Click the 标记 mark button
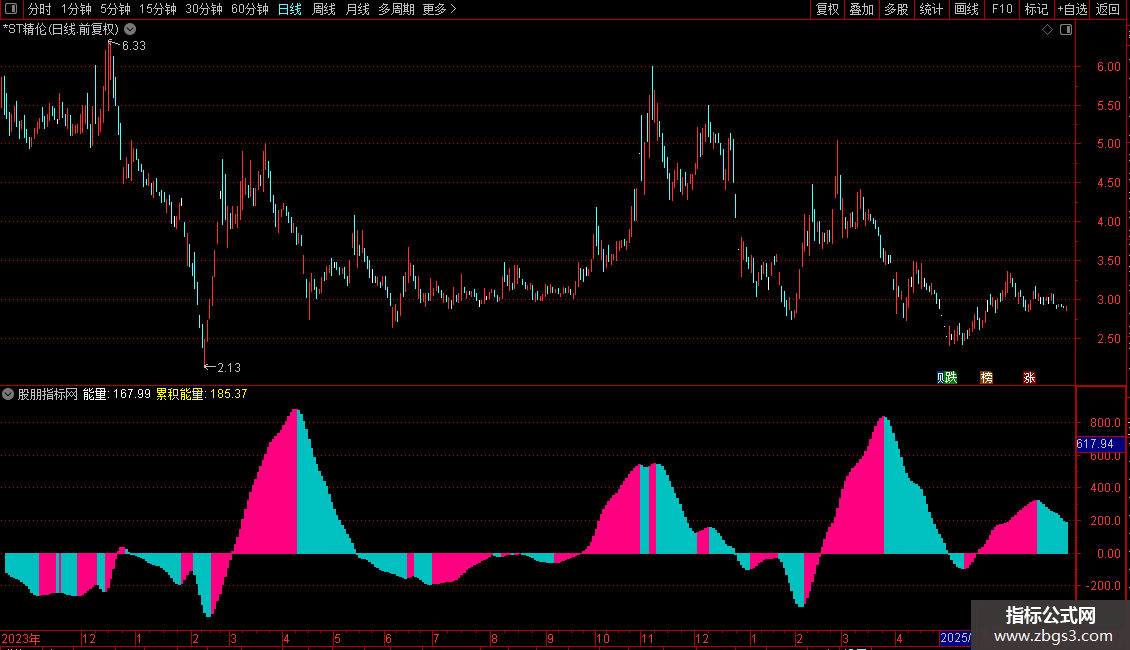 [x=1036, y=9]
